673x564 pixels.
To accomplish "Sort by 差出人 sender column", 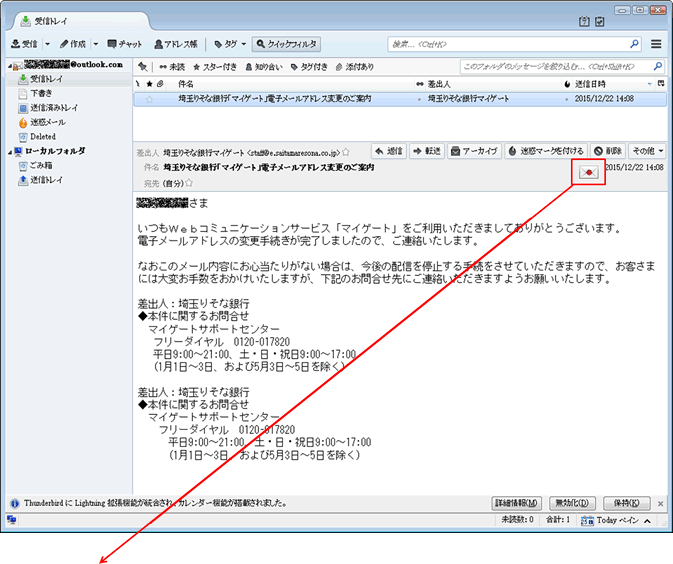I will [x=439, y=84].
